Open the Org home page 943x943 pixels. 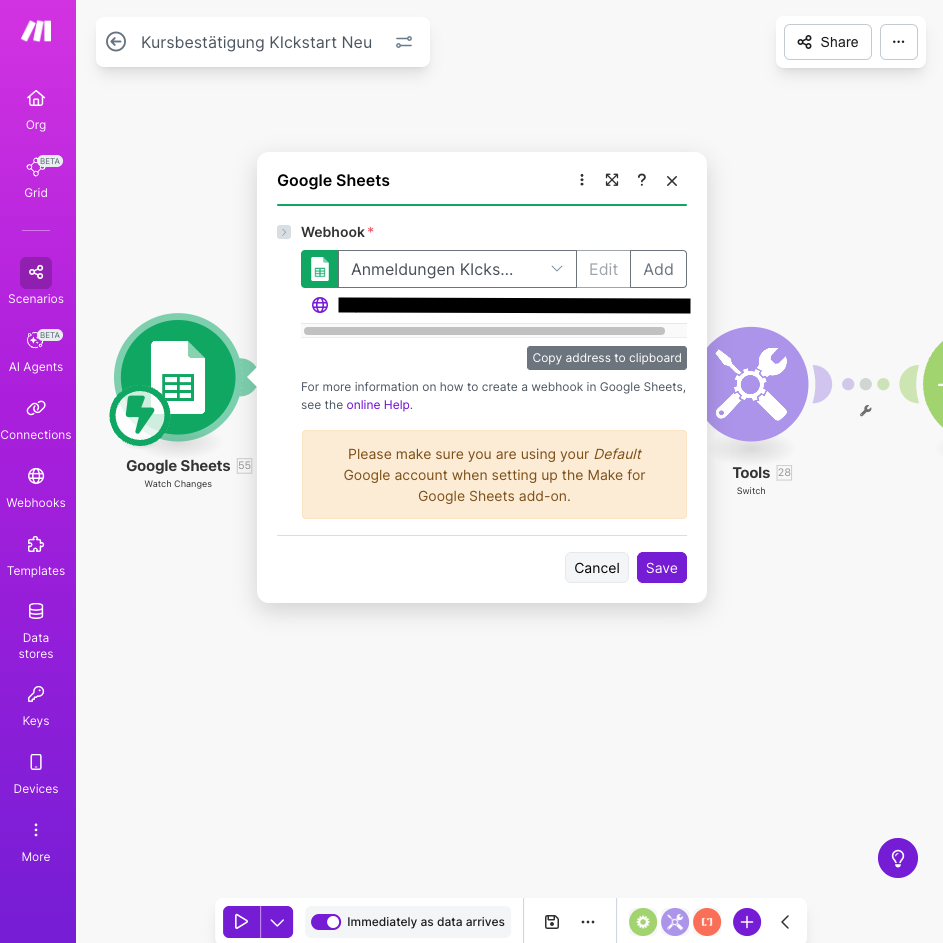35,110
